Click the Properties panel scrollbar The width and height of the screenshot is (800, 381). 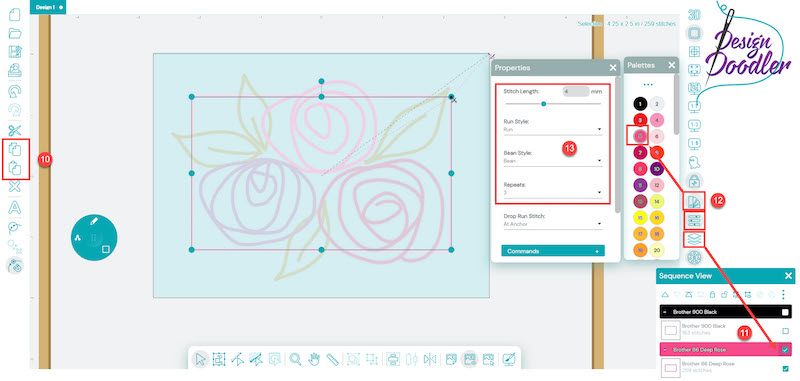point(618,144)
